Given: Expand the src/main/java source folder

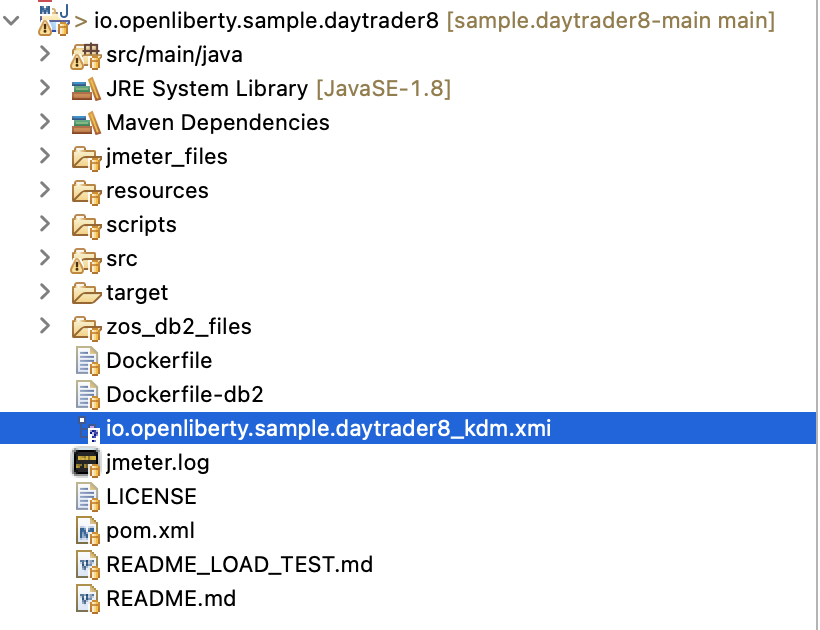Looking at the screenshot, I should coord(44,55).
